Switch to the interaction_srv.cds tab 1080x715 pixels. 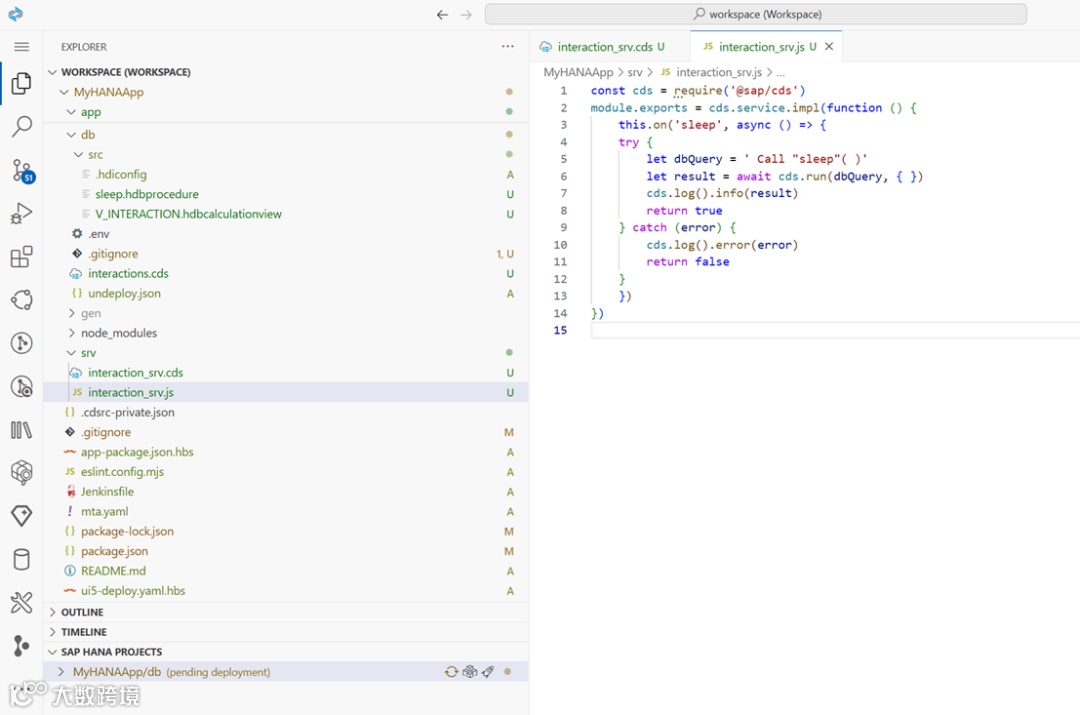point(604,47)
